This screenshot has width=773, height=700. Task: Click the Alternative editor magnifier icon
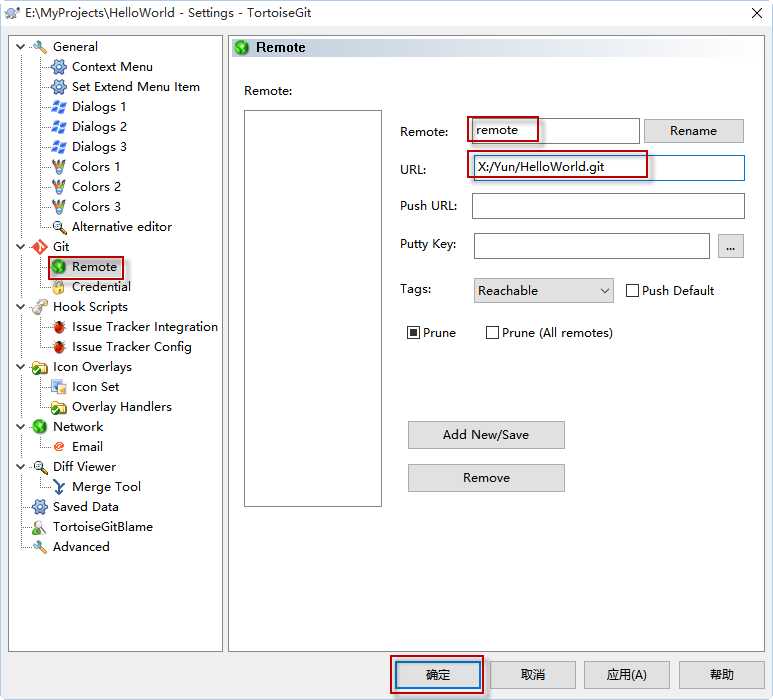[x=59, y=227]
